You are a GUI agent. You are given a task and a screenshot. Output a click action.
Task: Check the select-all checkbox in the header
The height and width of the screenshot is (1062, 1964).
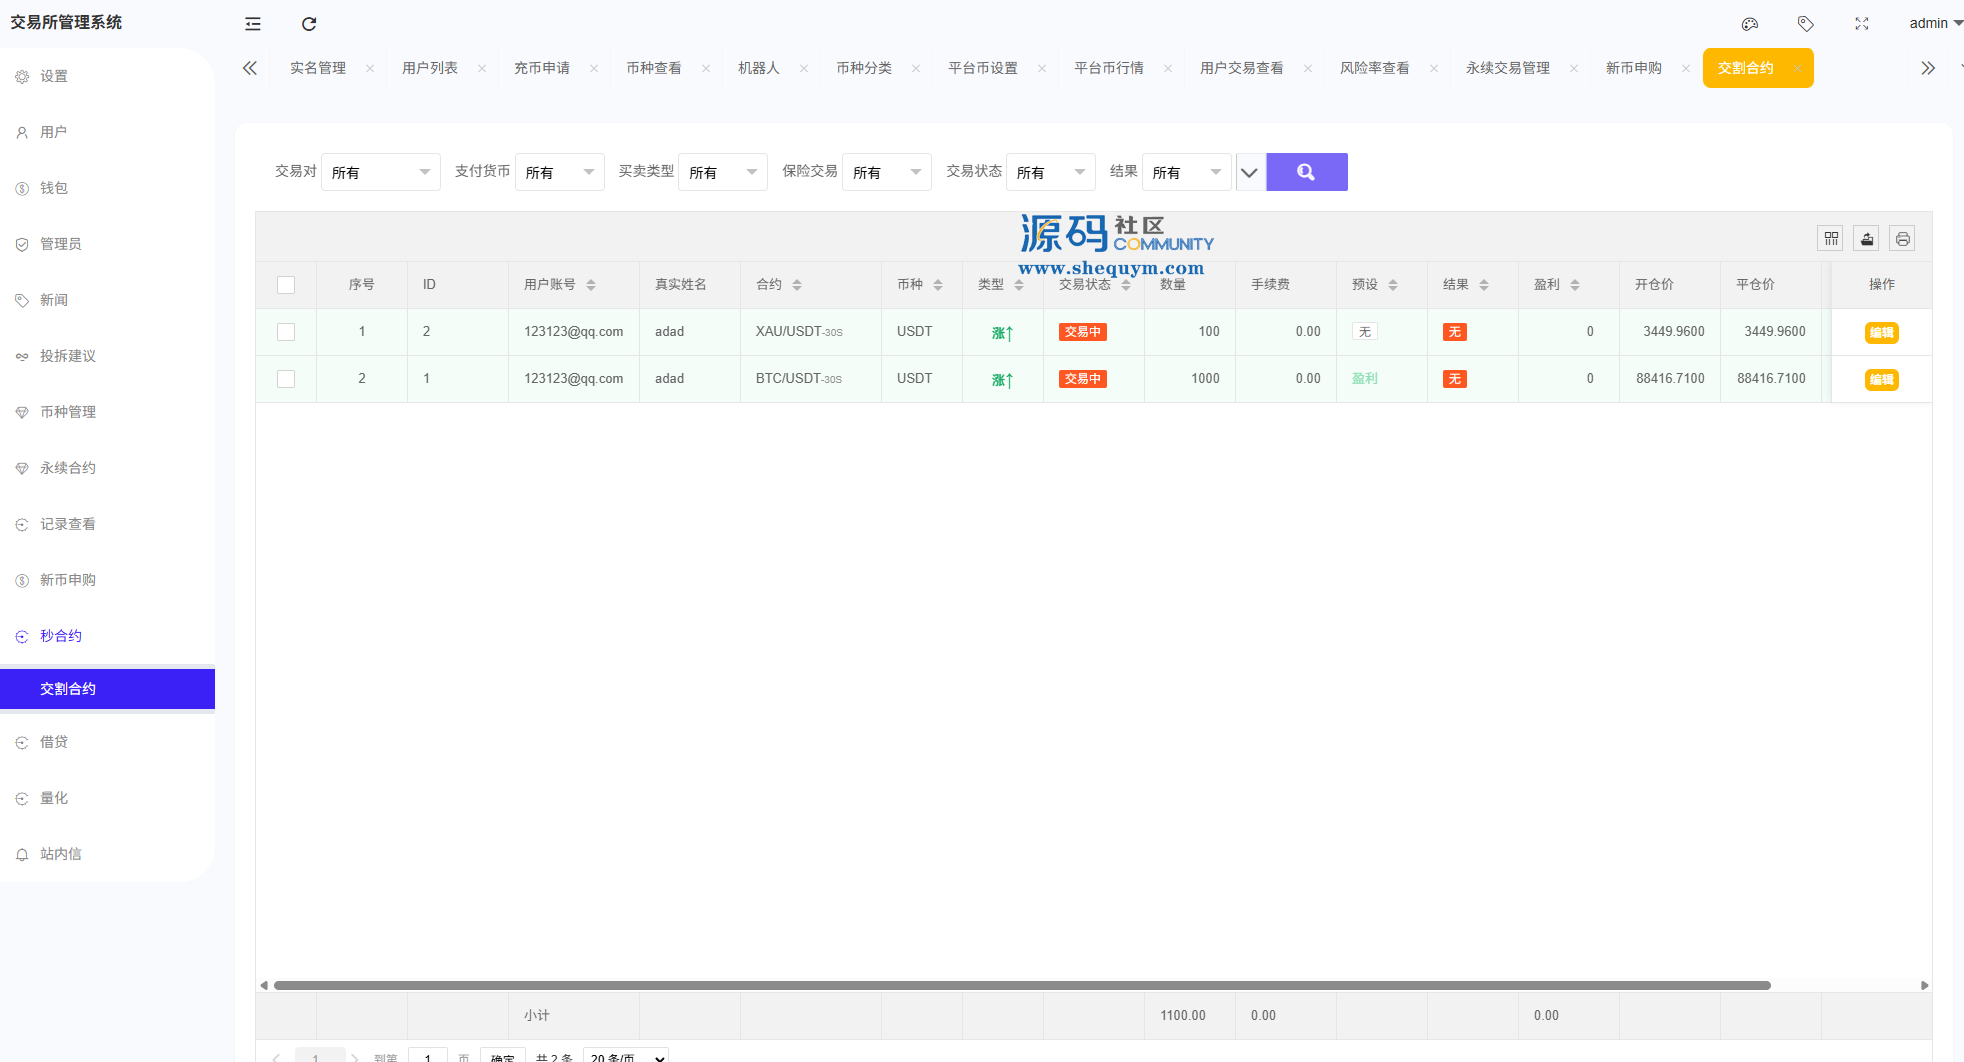point(286,285)
